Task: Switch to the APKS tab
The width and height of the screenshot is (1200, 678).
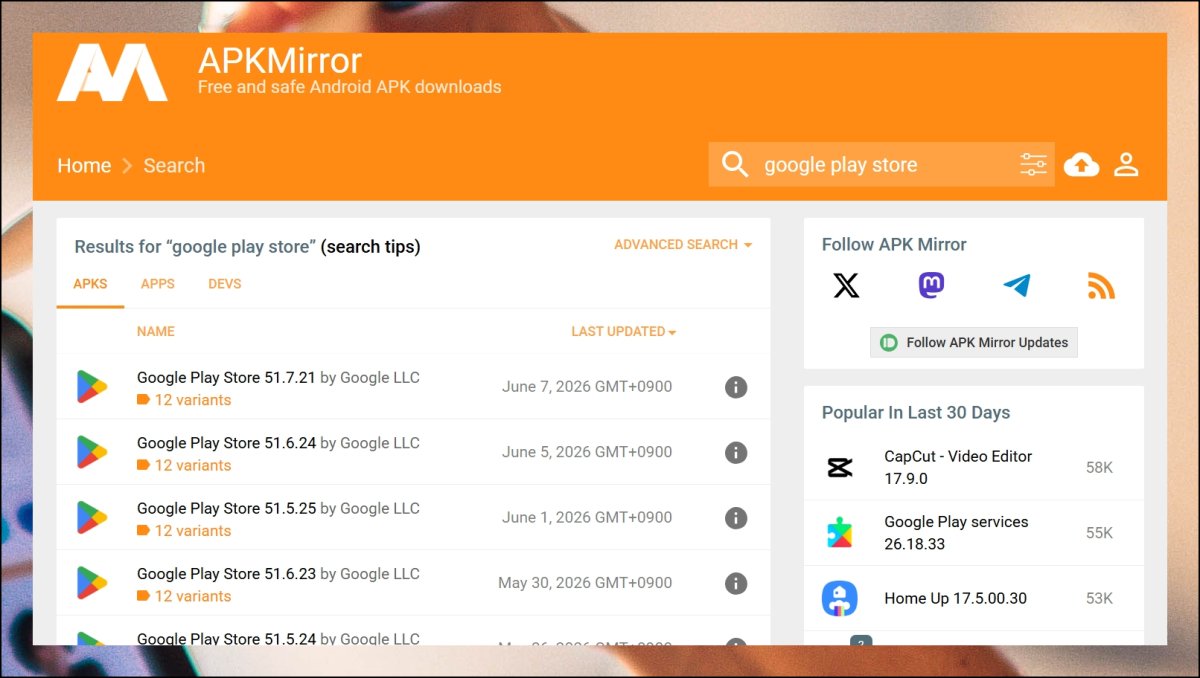Action: click(90, 284)
